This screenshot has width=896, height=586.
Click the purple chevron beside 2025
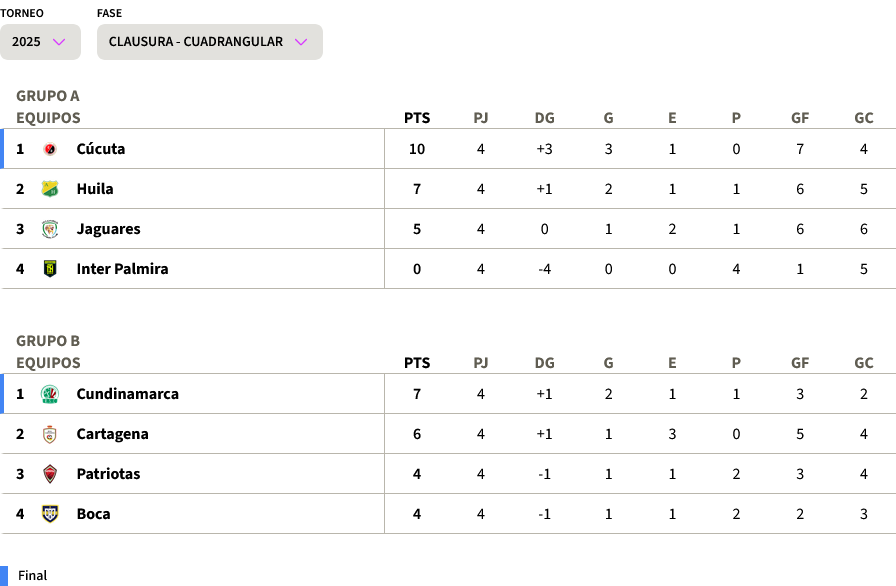(x=59, y=42)
